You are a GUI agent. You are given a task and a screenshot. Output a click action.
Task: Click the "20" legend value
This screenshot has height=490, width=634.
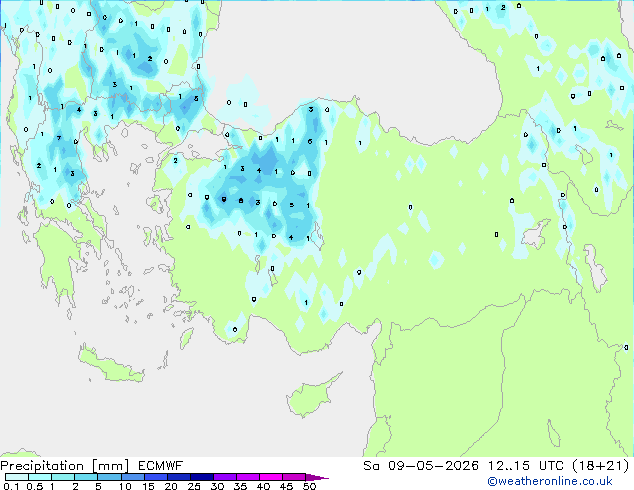pos(171,486)
